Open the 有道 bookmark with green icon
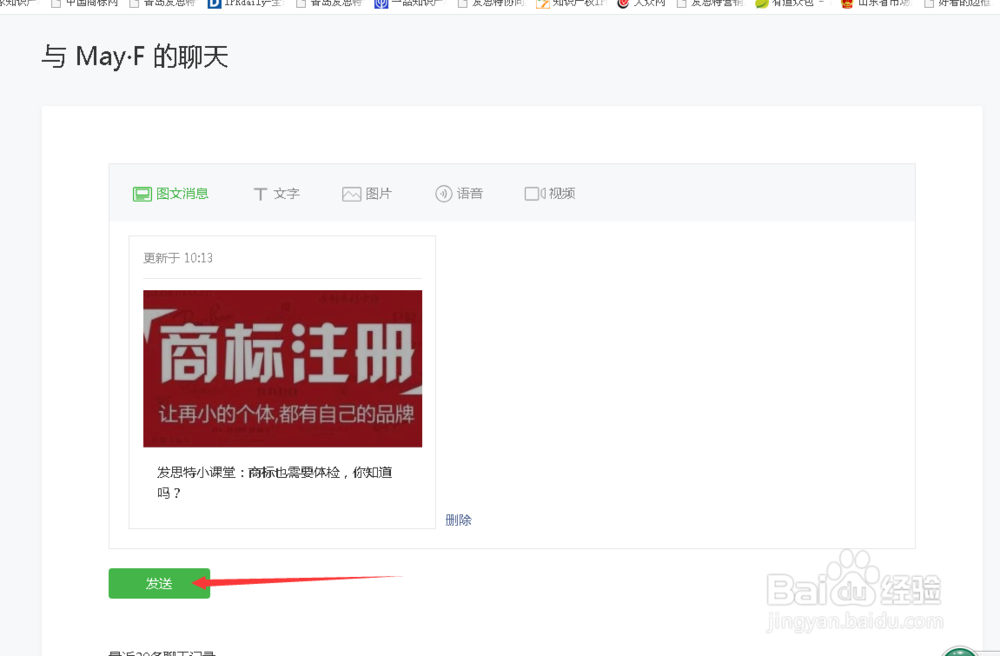The height and width of the screenshot is (656, 1000). 790,4
